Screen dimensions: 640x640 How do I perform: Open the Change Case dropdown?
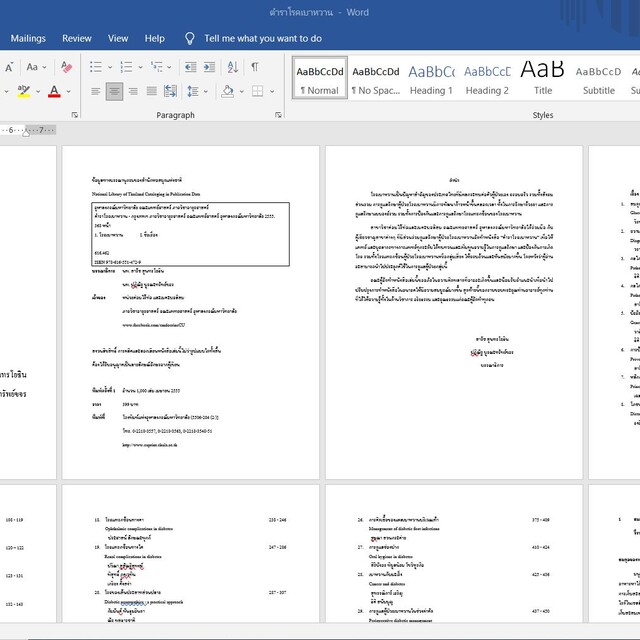(x=35, y=67)
